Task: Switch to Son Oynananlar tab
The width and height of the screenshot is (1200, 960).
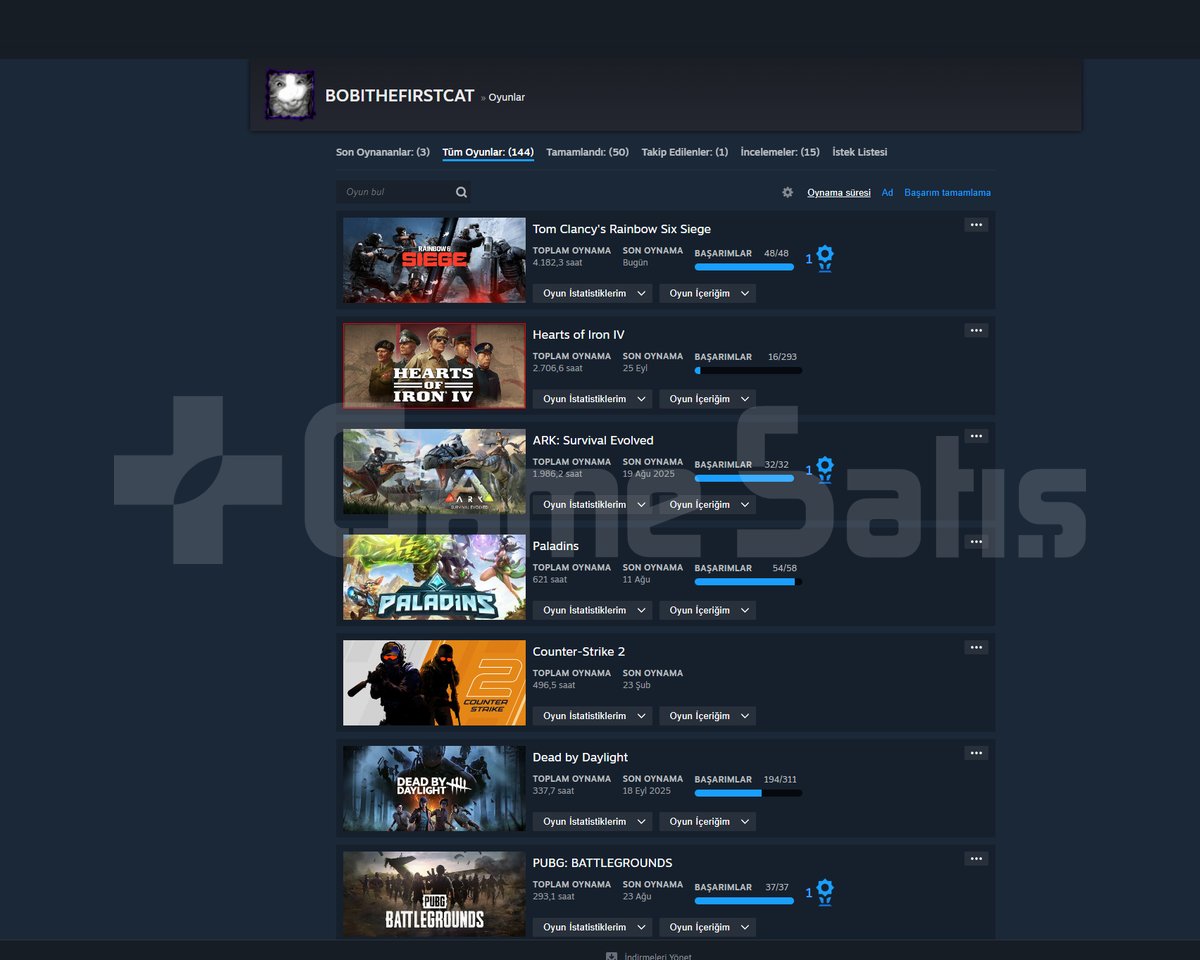Action: click(383, 152)
